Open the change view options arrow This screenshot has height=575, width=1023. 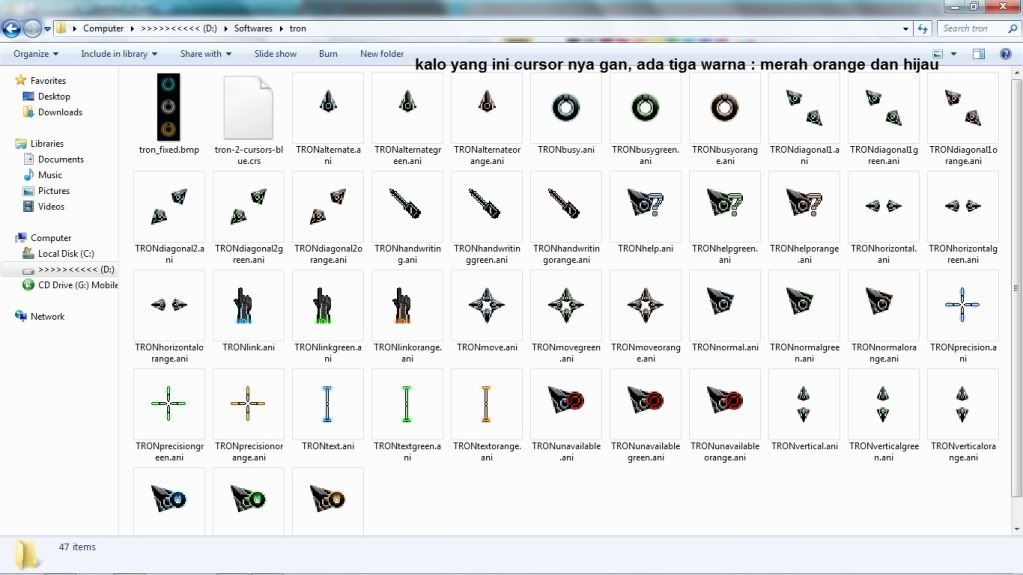[x=953, y=54]
